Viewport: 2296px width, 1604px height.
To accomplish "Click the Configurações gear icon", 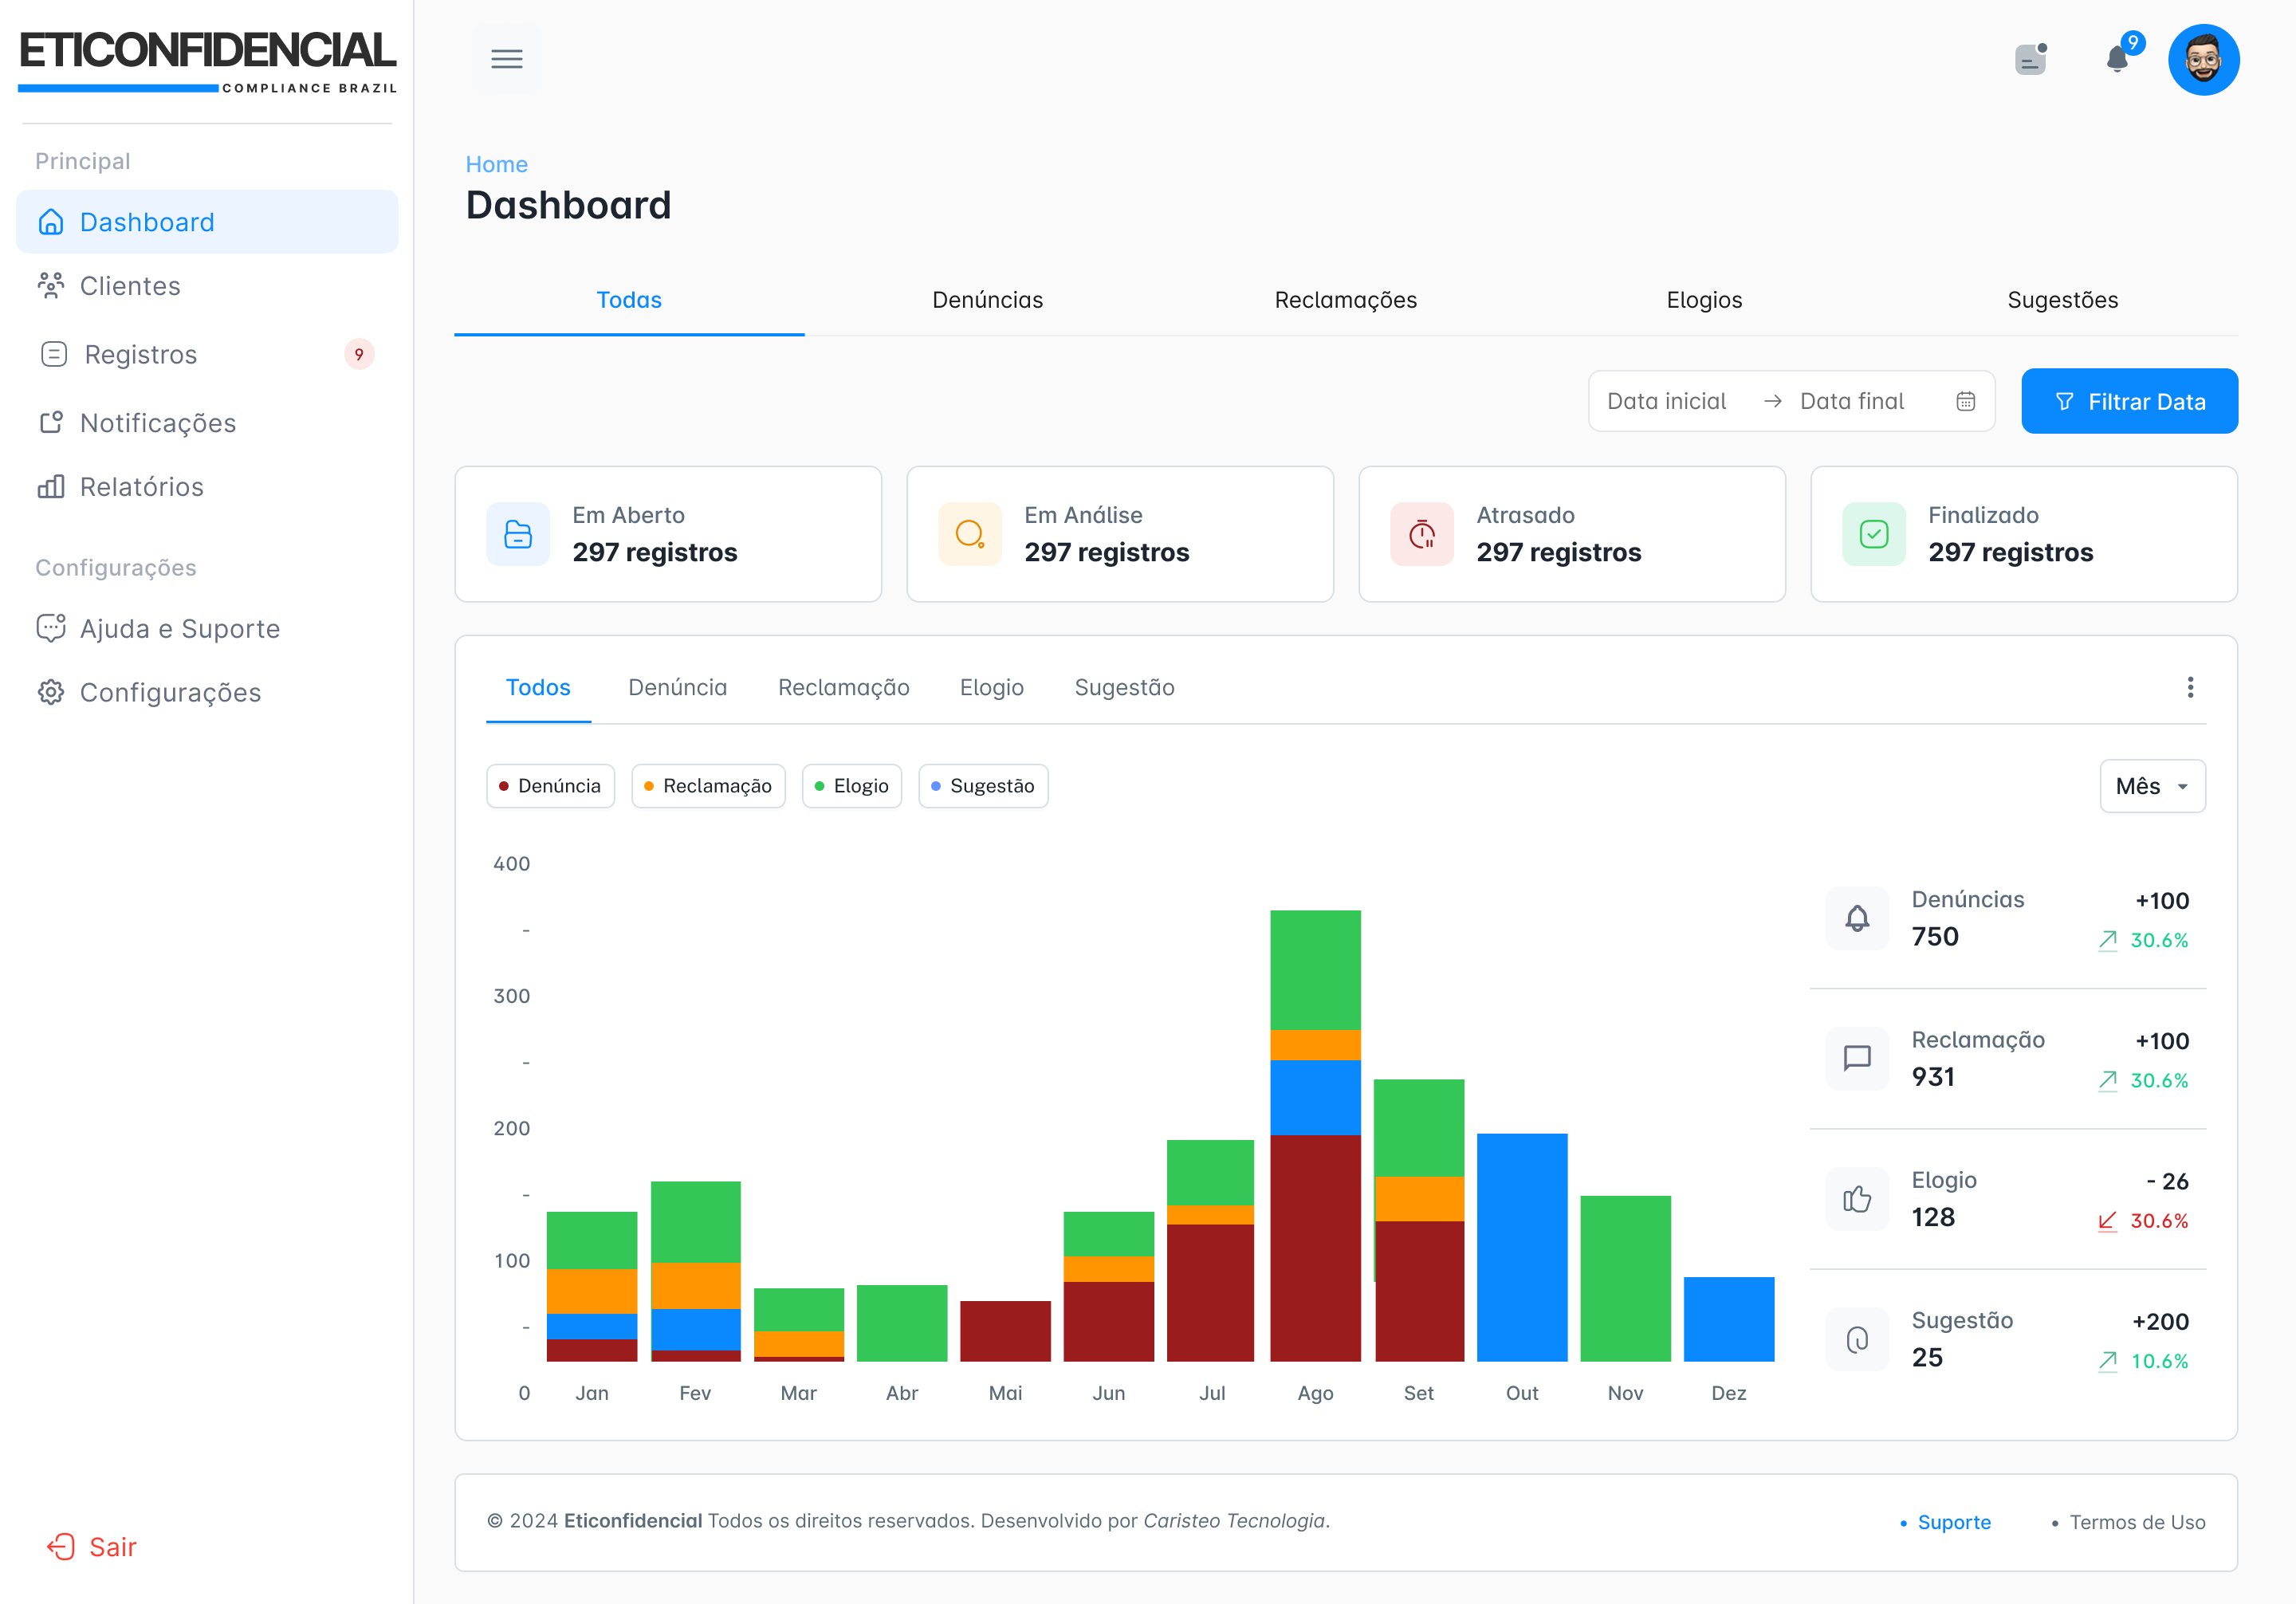I will point(51,692).
